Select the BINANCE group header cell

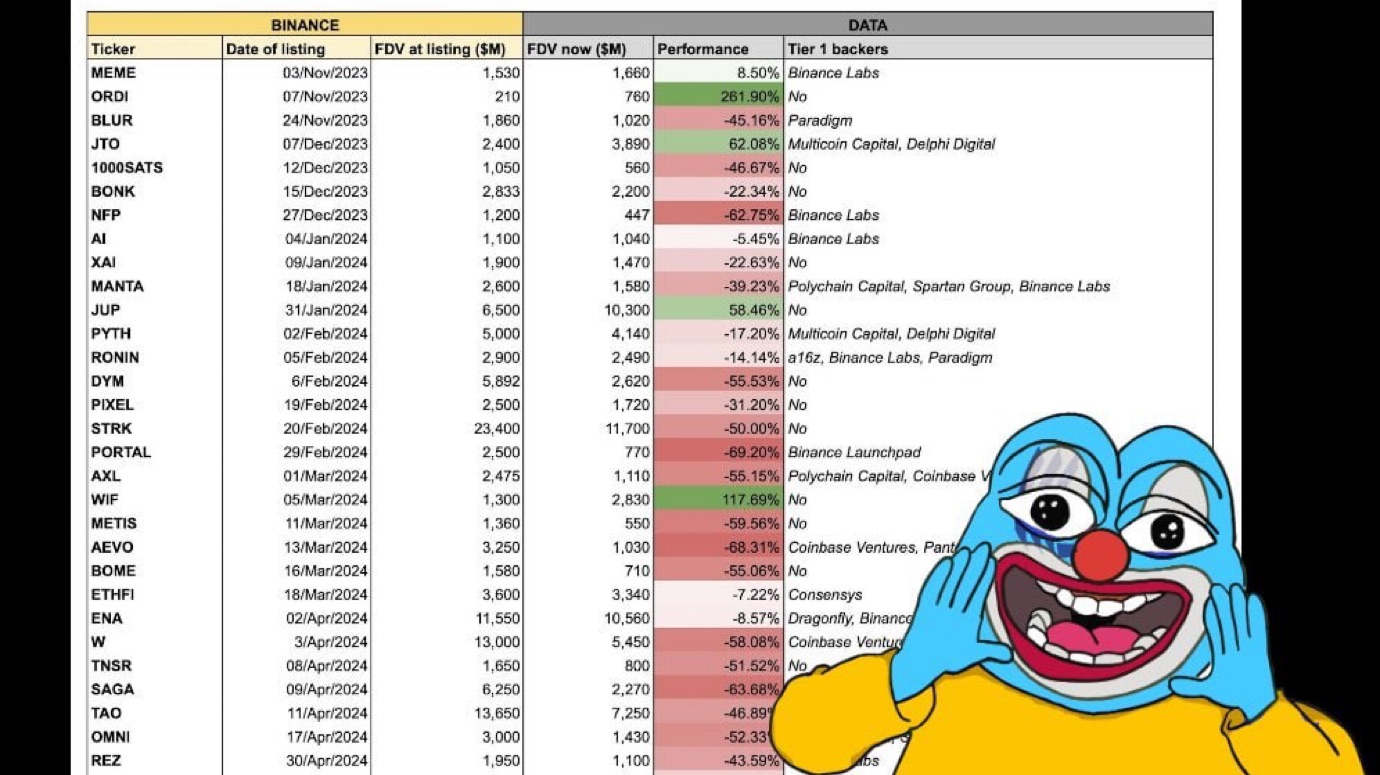305,25
